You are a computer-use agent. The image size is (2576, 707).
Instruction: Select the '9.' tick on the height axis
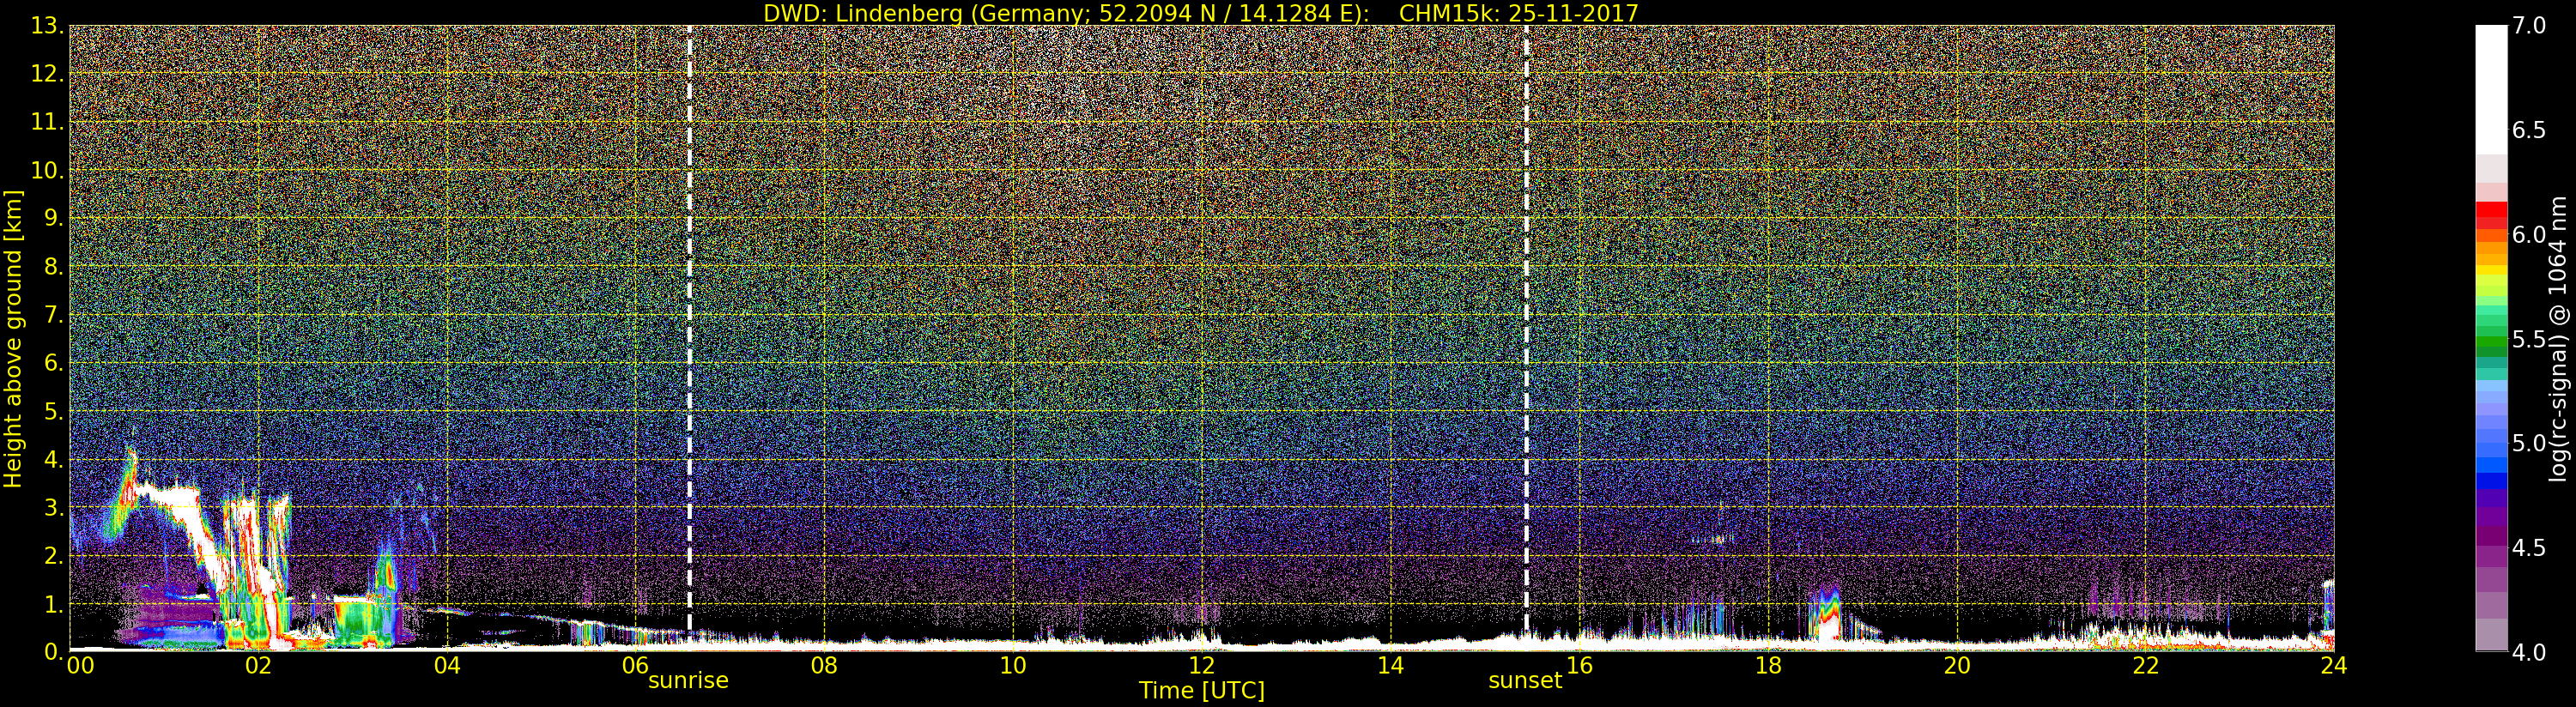[x=54, y=218]
